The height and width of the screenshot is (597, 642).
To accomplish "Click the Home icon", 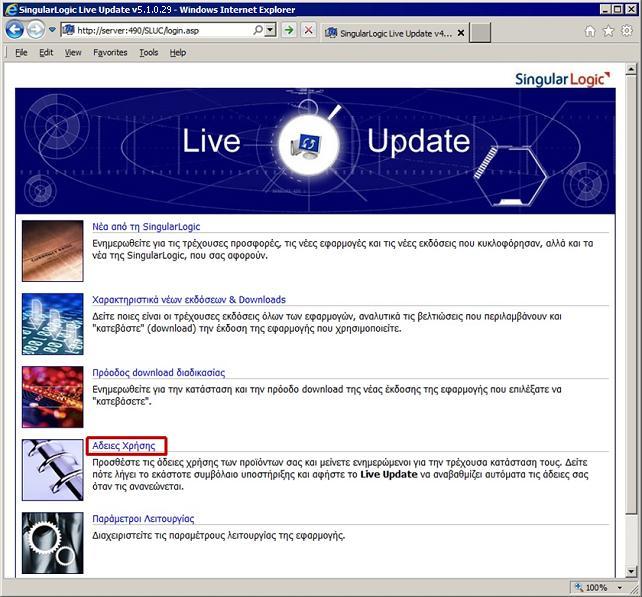I will pos(590,31).
